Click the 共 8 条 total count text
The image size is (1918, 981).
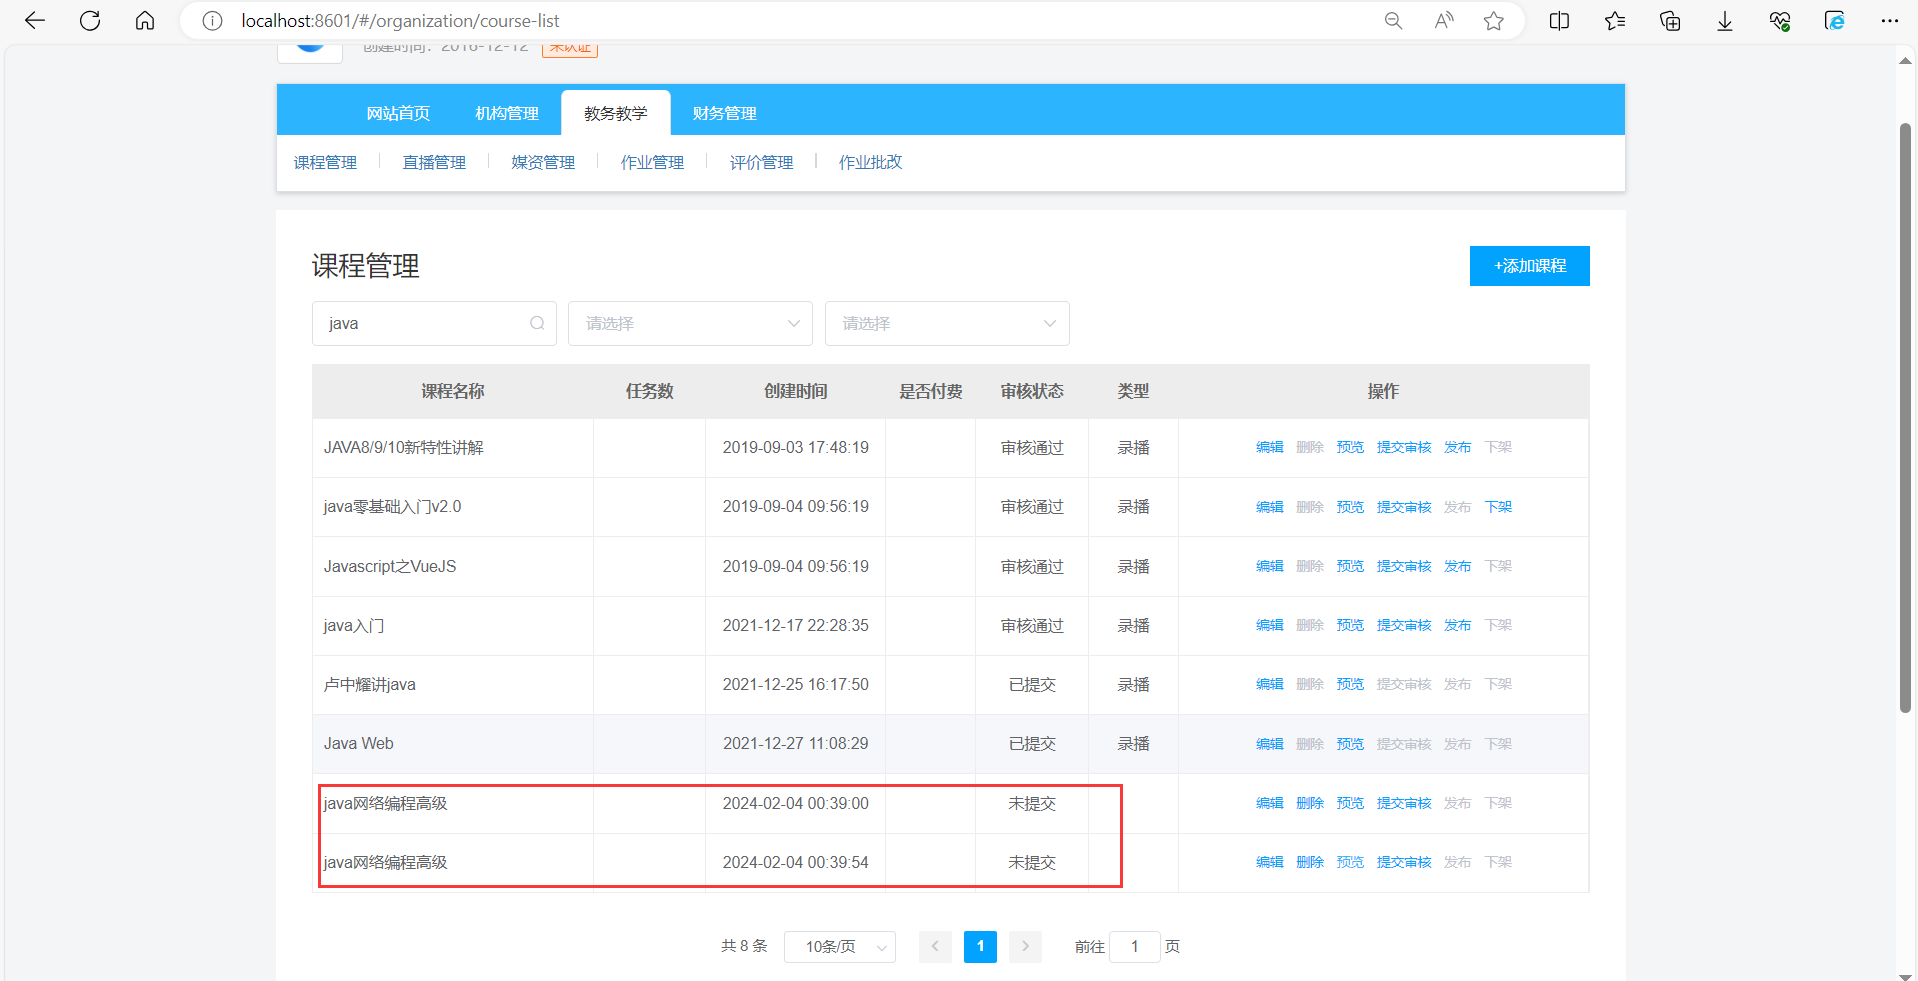tap(744, 946)
